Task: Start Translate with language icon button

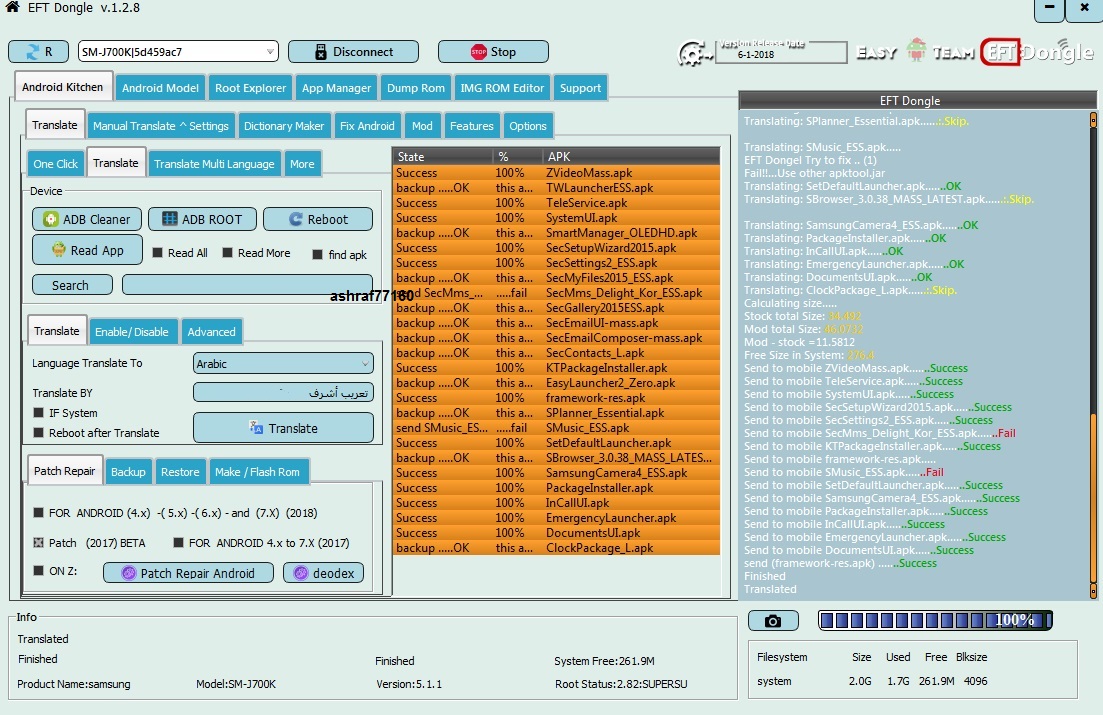Action: pos(283,428)
